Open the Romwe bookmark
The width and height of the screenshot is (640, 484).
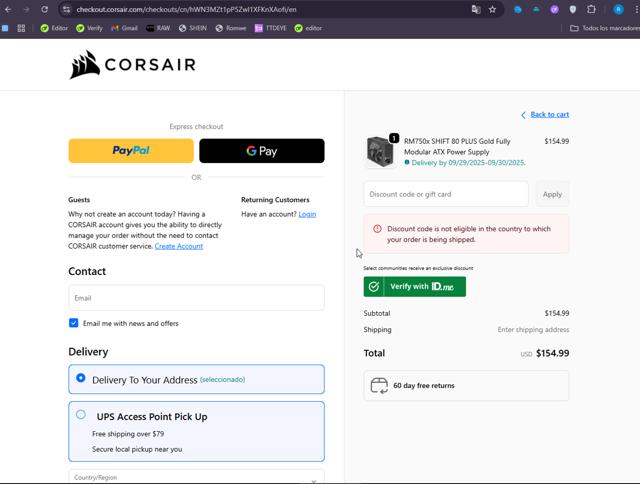(x=231, y=28)
